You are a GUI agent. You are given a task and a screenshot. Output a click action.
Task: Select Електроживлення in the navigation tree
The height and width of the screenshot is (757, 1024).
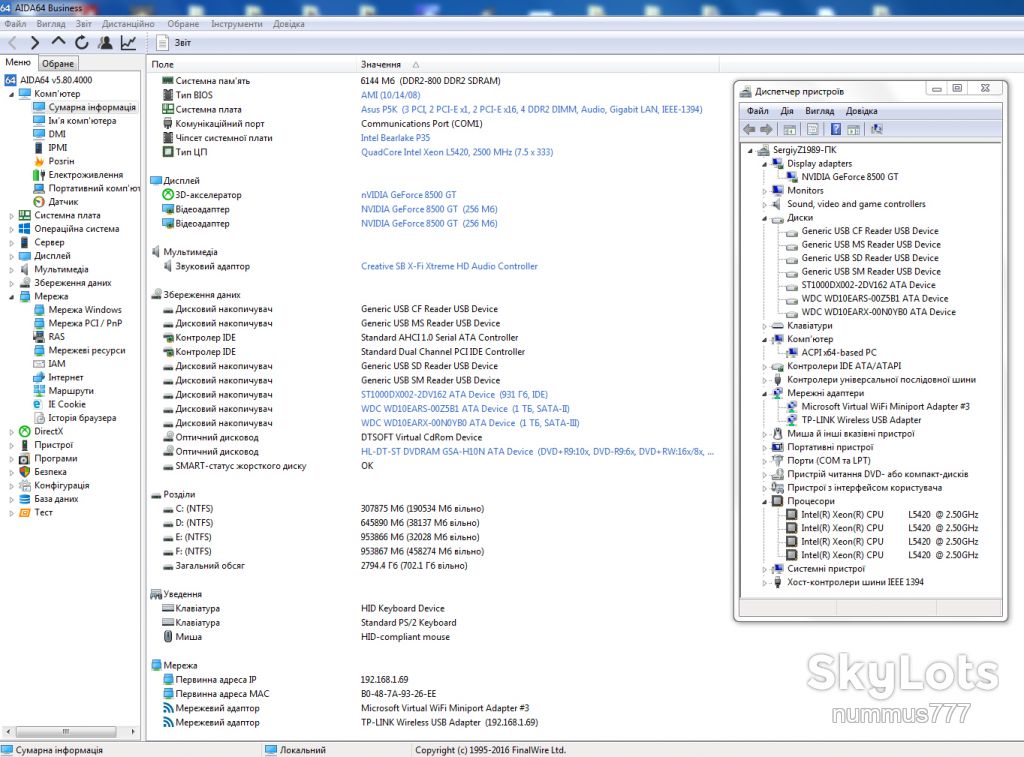pyautogui.click(x=86, y=175)
